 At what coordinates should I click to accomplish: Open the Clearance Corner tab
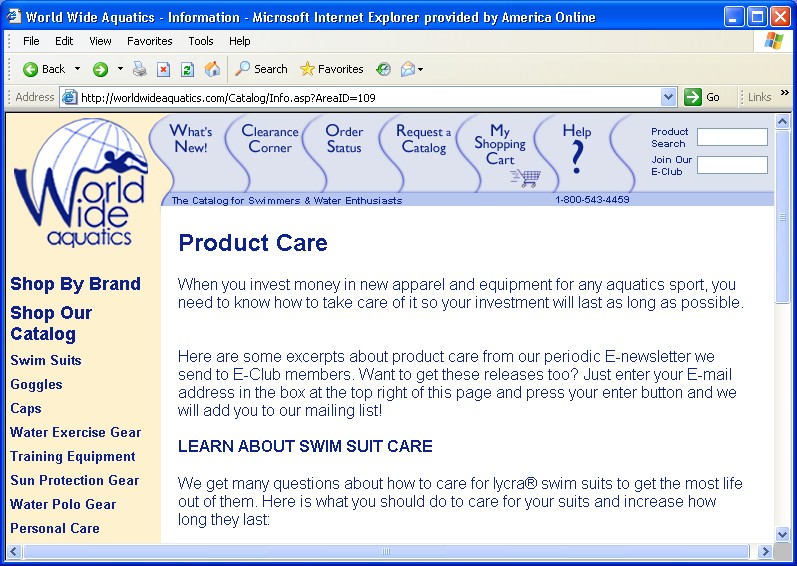[x=270, y=139]
